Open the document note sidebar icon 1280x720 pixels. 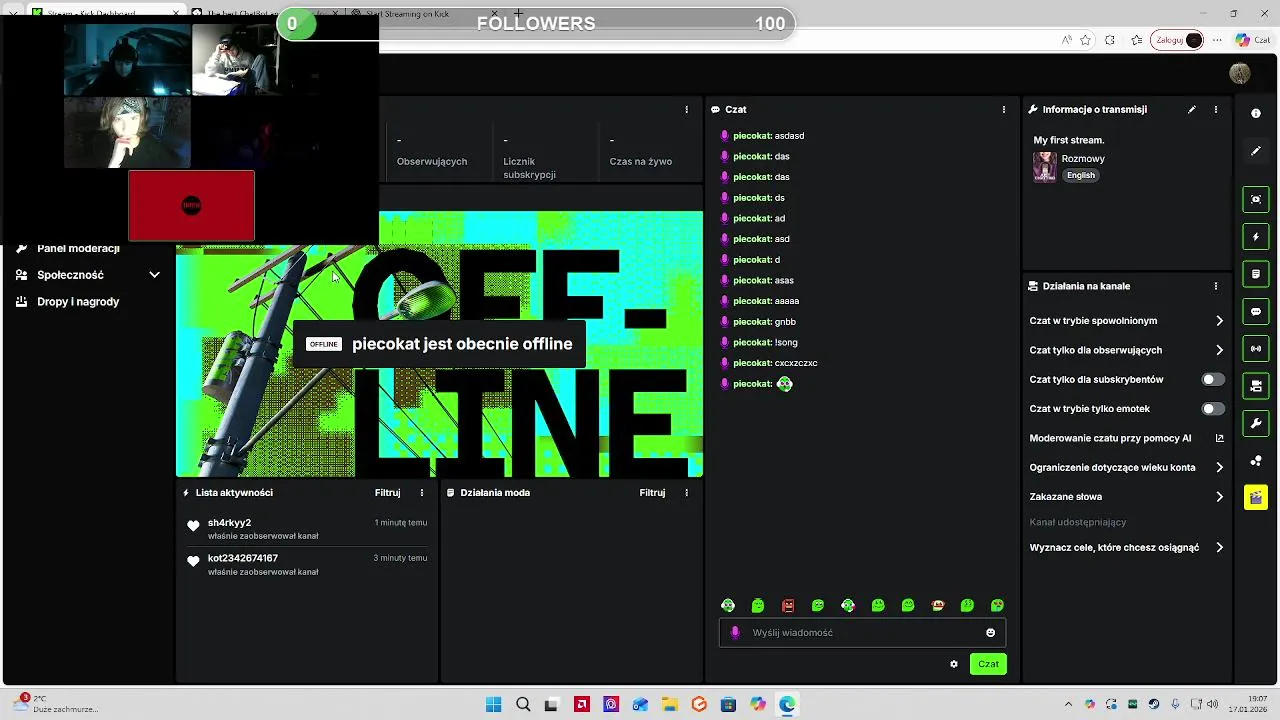pos(1256,273)
